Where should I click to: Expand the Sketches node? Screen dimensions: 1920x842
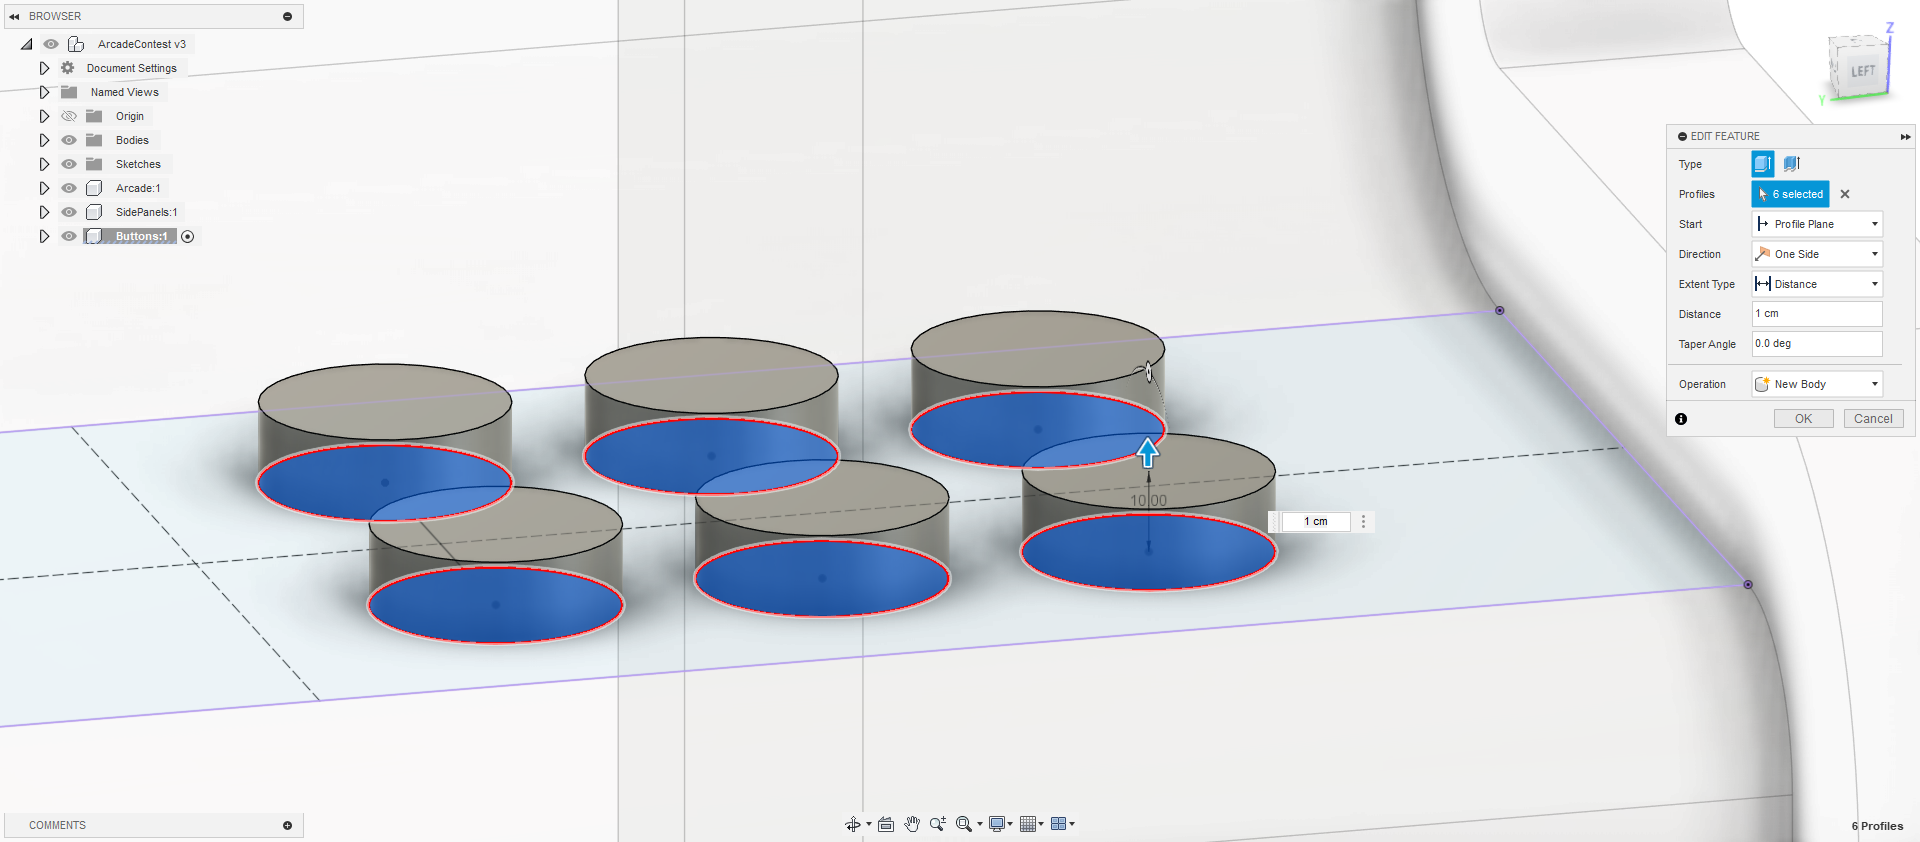[44, 164]
